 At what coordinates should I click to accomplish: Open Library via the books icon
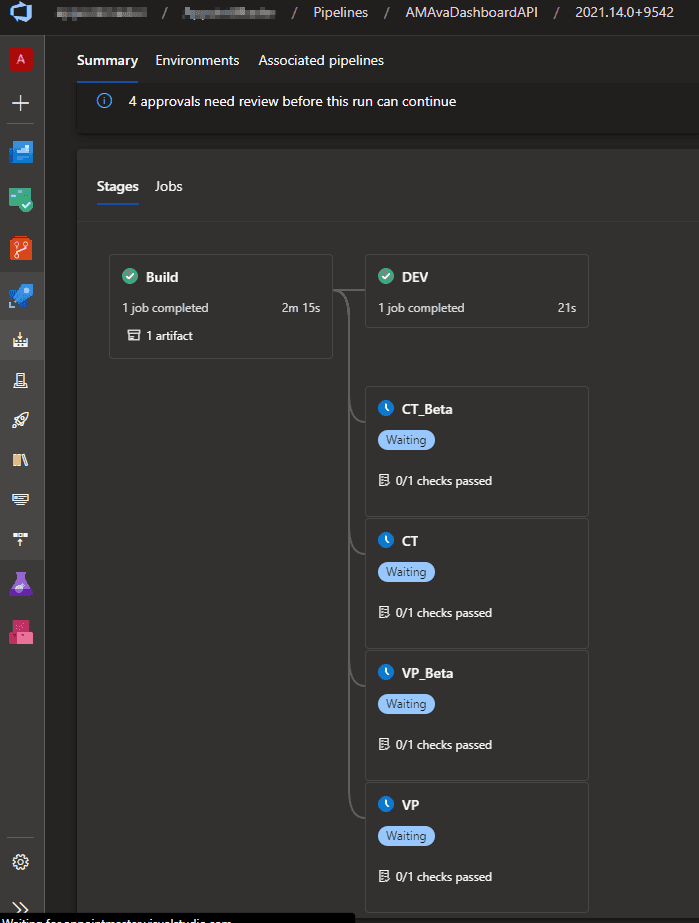[x=21, y=460]
